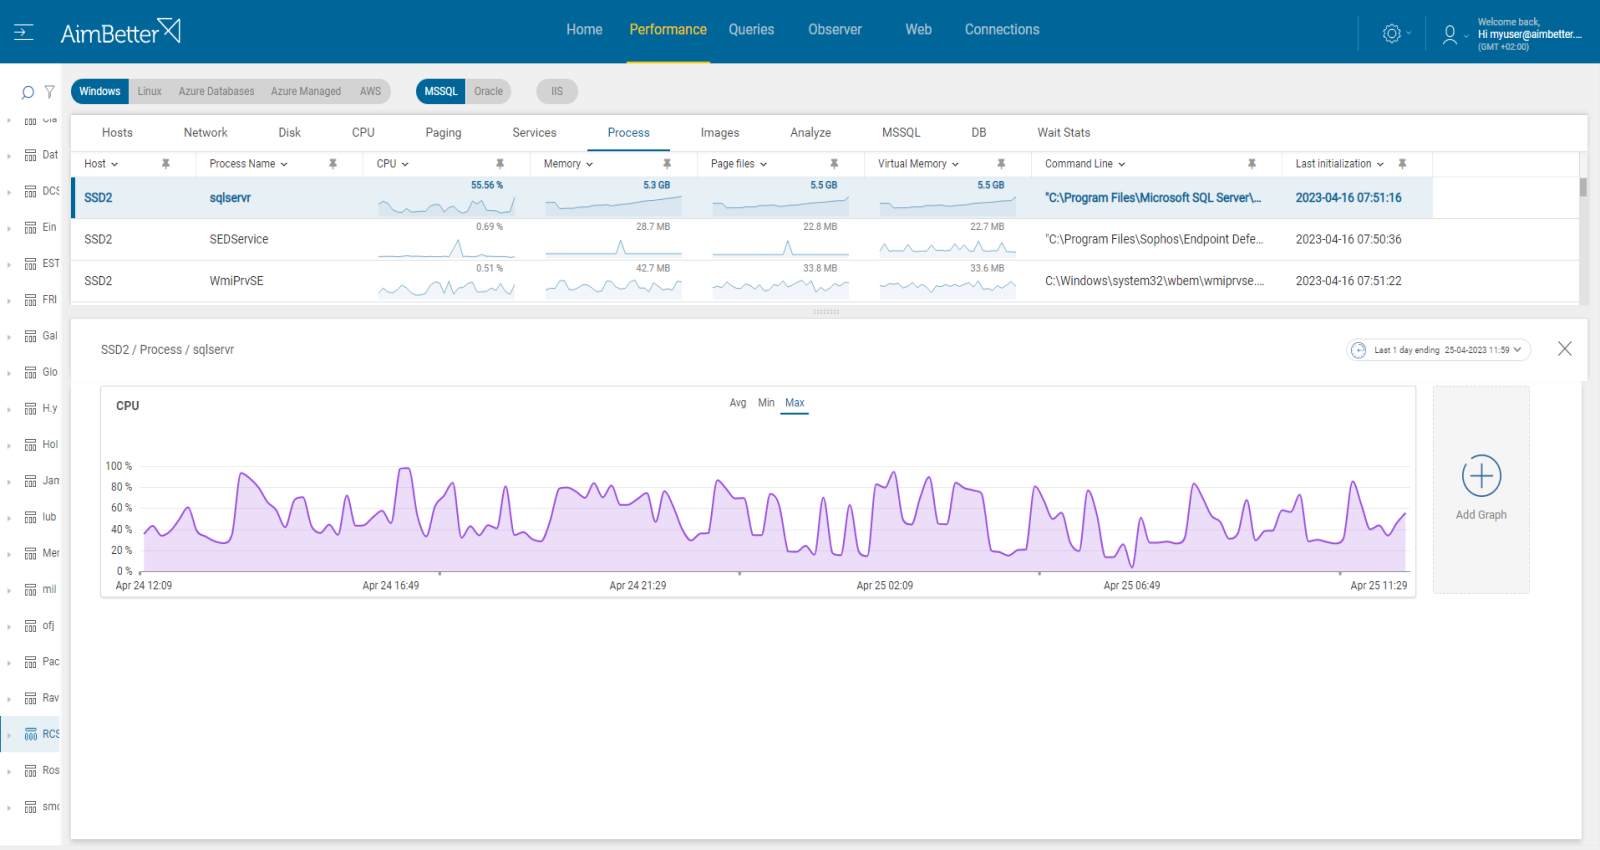
Task: Click the sidebar search magnifier icon
Action: pos(28,92)
